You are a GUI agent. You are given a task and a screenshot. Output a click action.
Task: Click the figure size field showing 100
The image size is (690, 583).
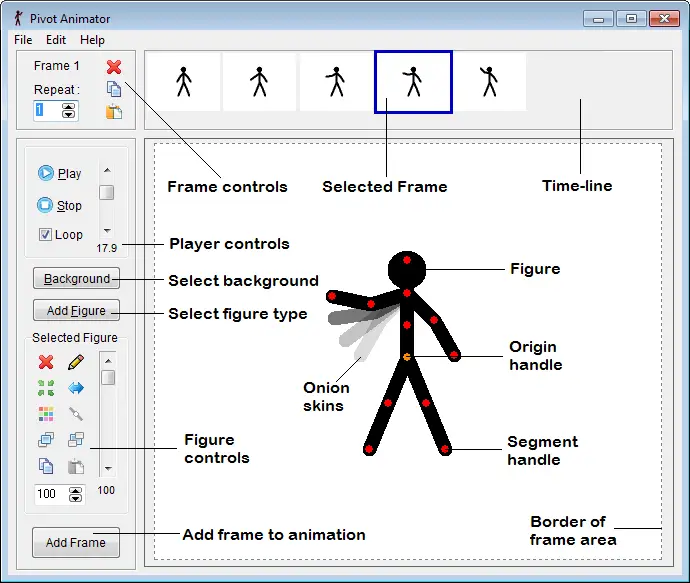click(x=51, y=494)
